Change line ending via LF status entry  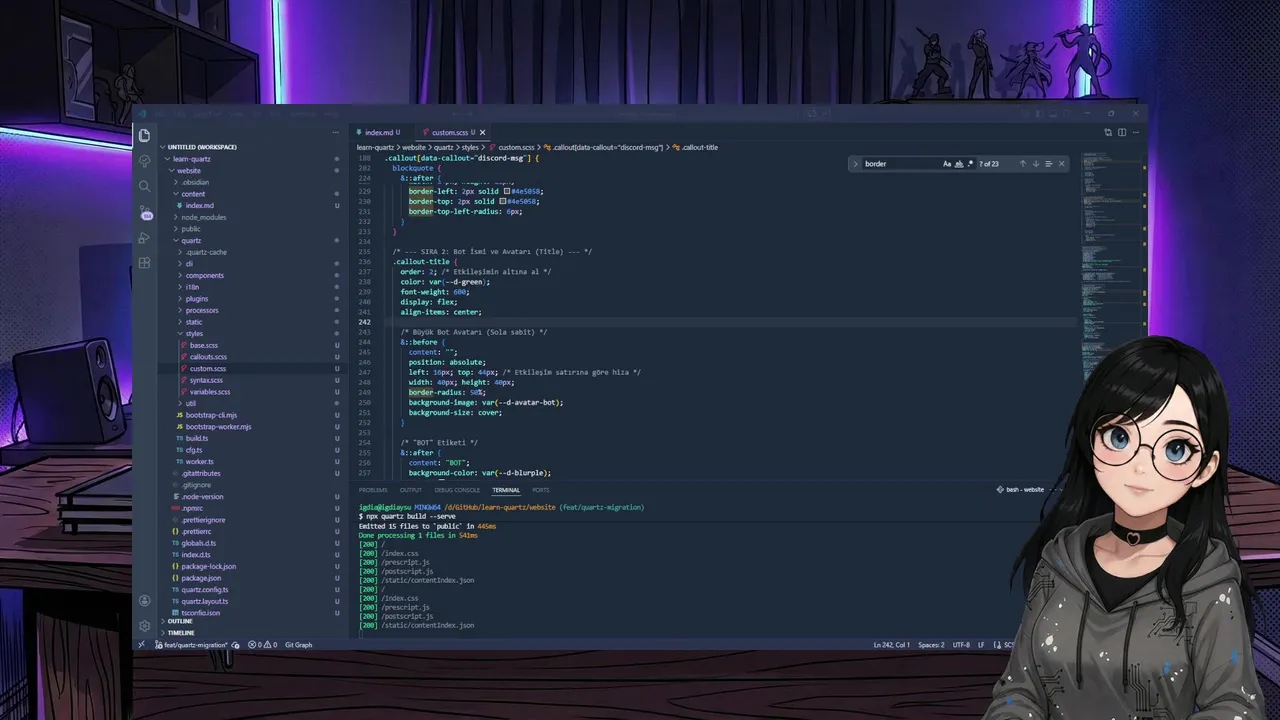click(981, 645)
